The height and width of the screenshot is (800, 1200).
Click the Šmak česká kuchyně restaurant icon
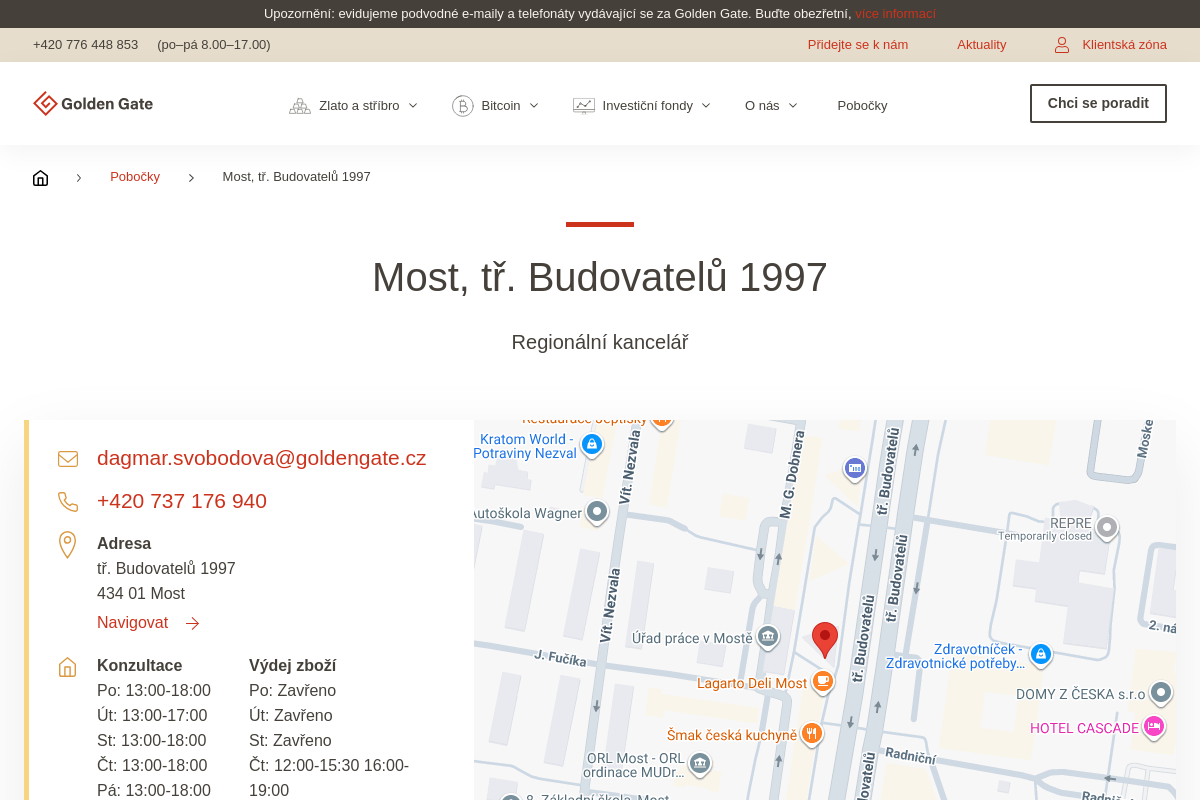812,733
